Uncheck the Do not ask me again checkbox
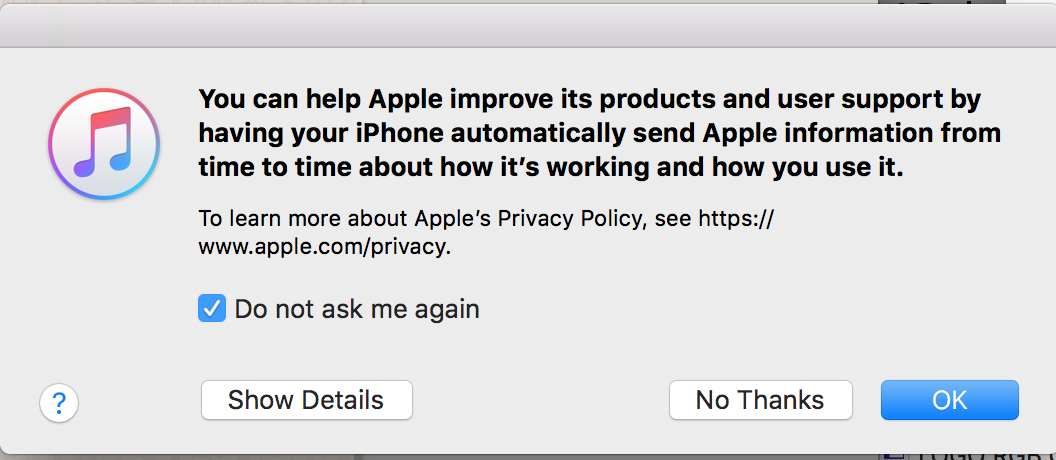The height and width of the screenshot is (460, 1056). pyautogui.click(x=212, y=309)
